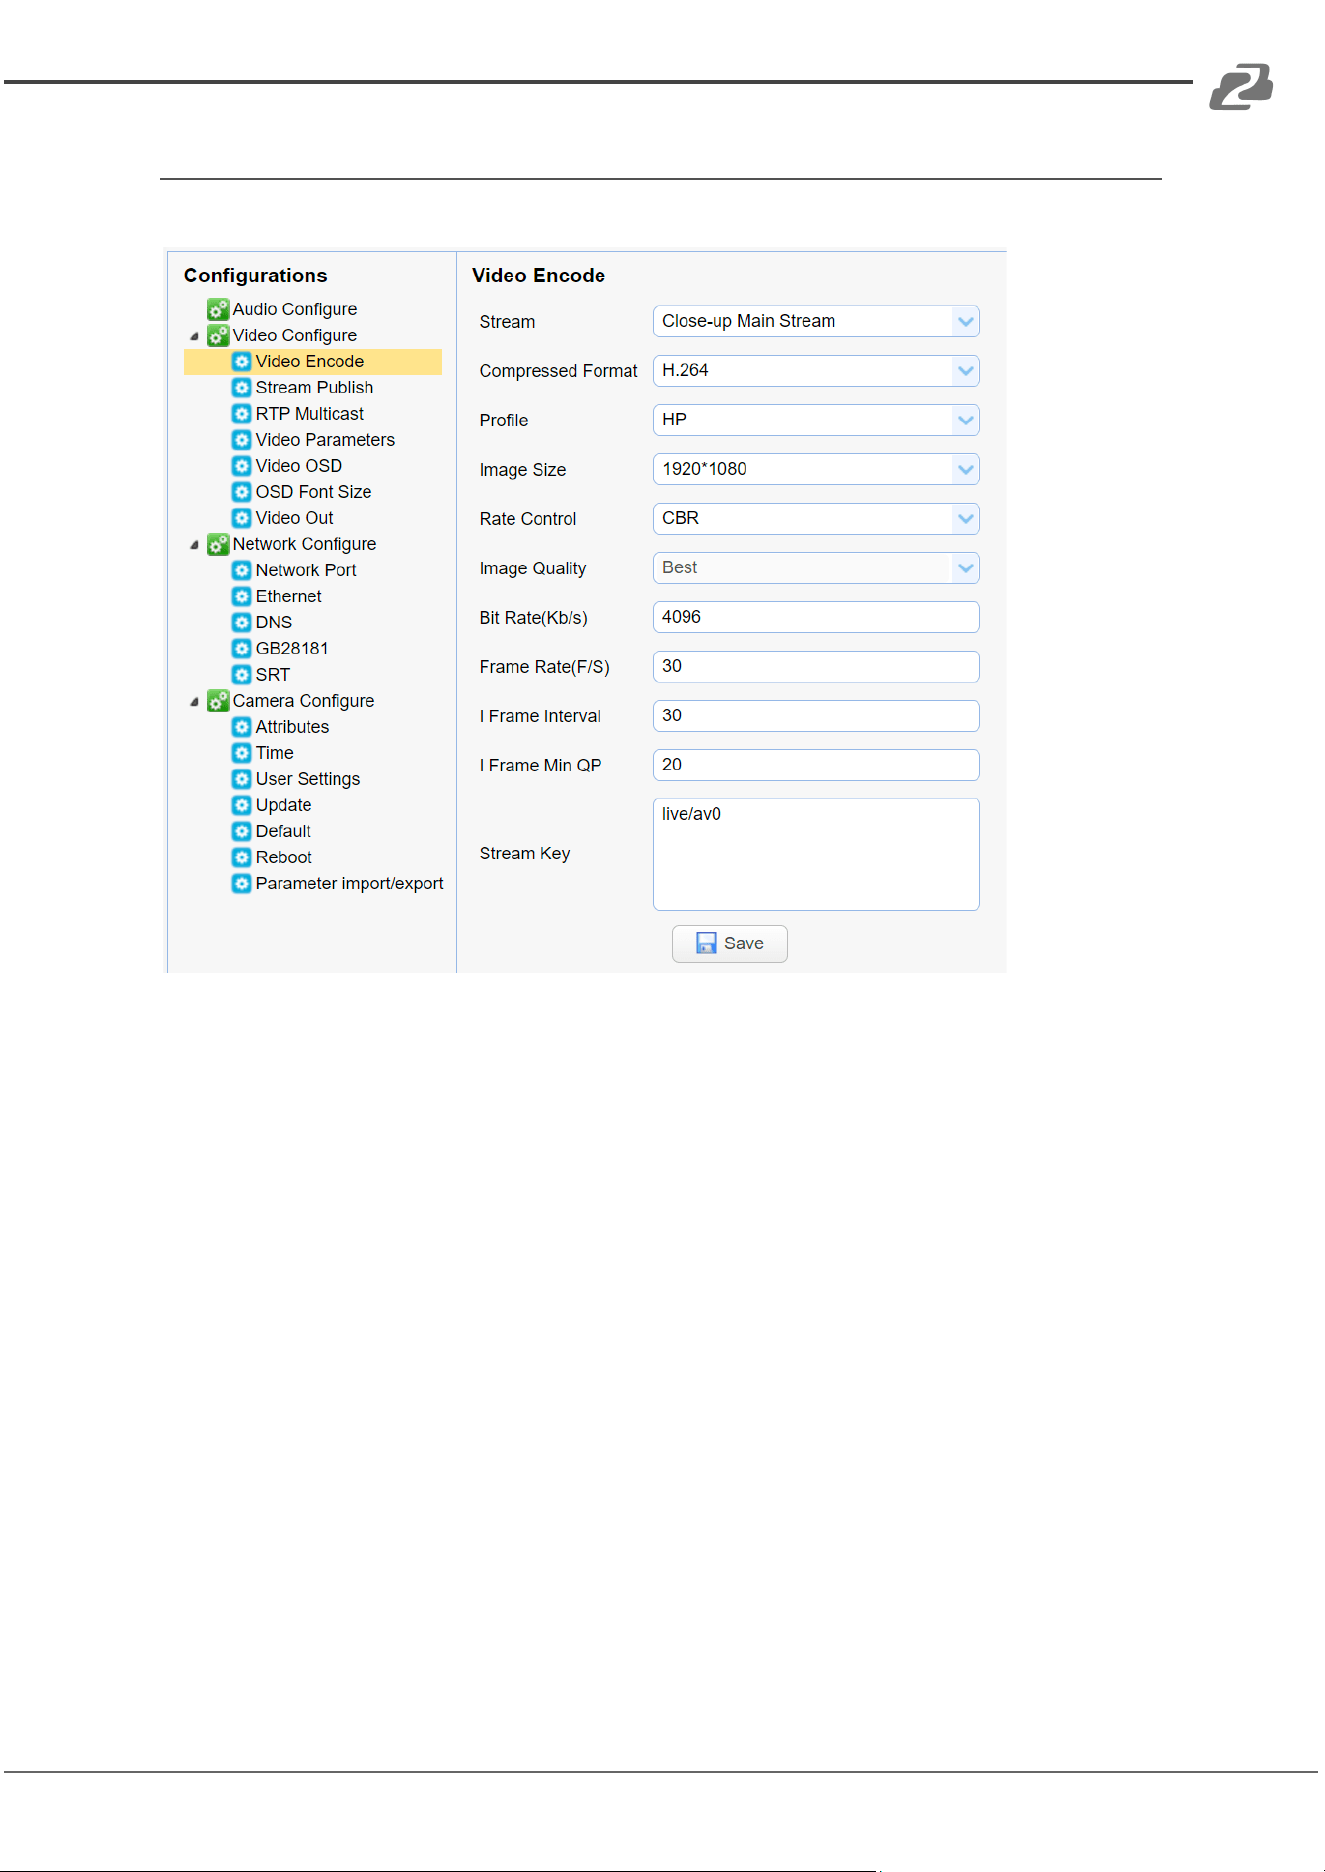Open the Video OSD page
The width and height of the screenshot is (1325, 1872).
pyautogui.click(x=298, y=465)
